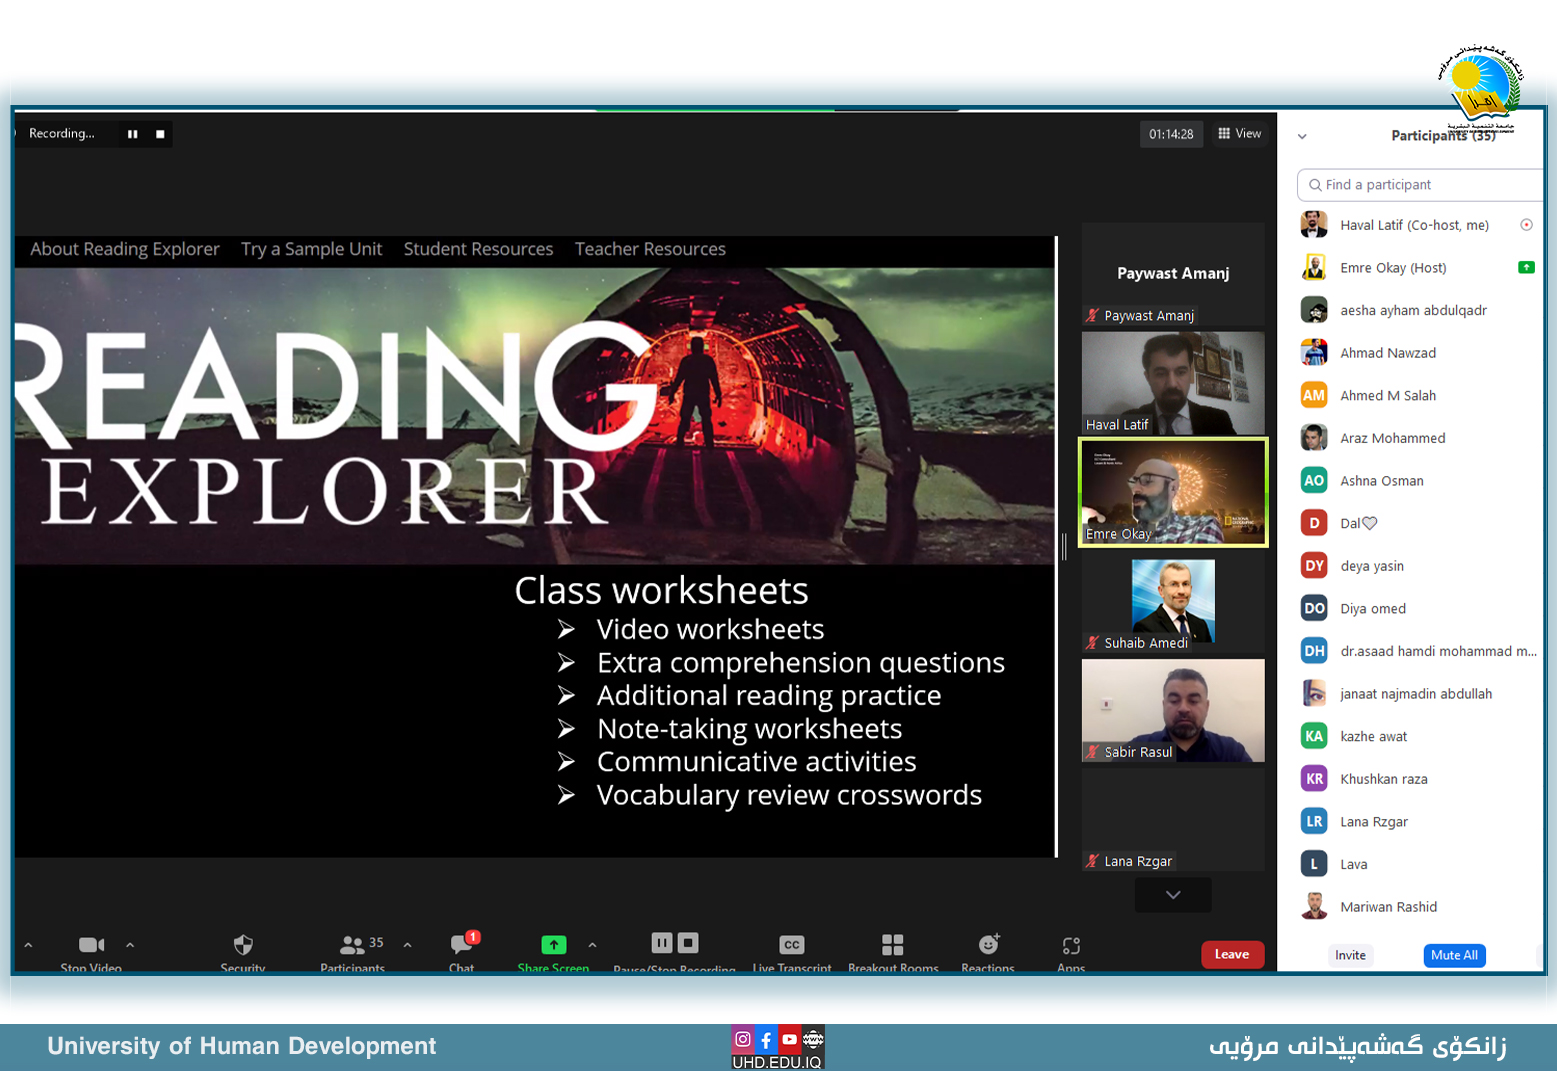Show more video thumbnails with down chevron
This screenshot has height=1080, width=1557.
click(x=1173, y=895)
